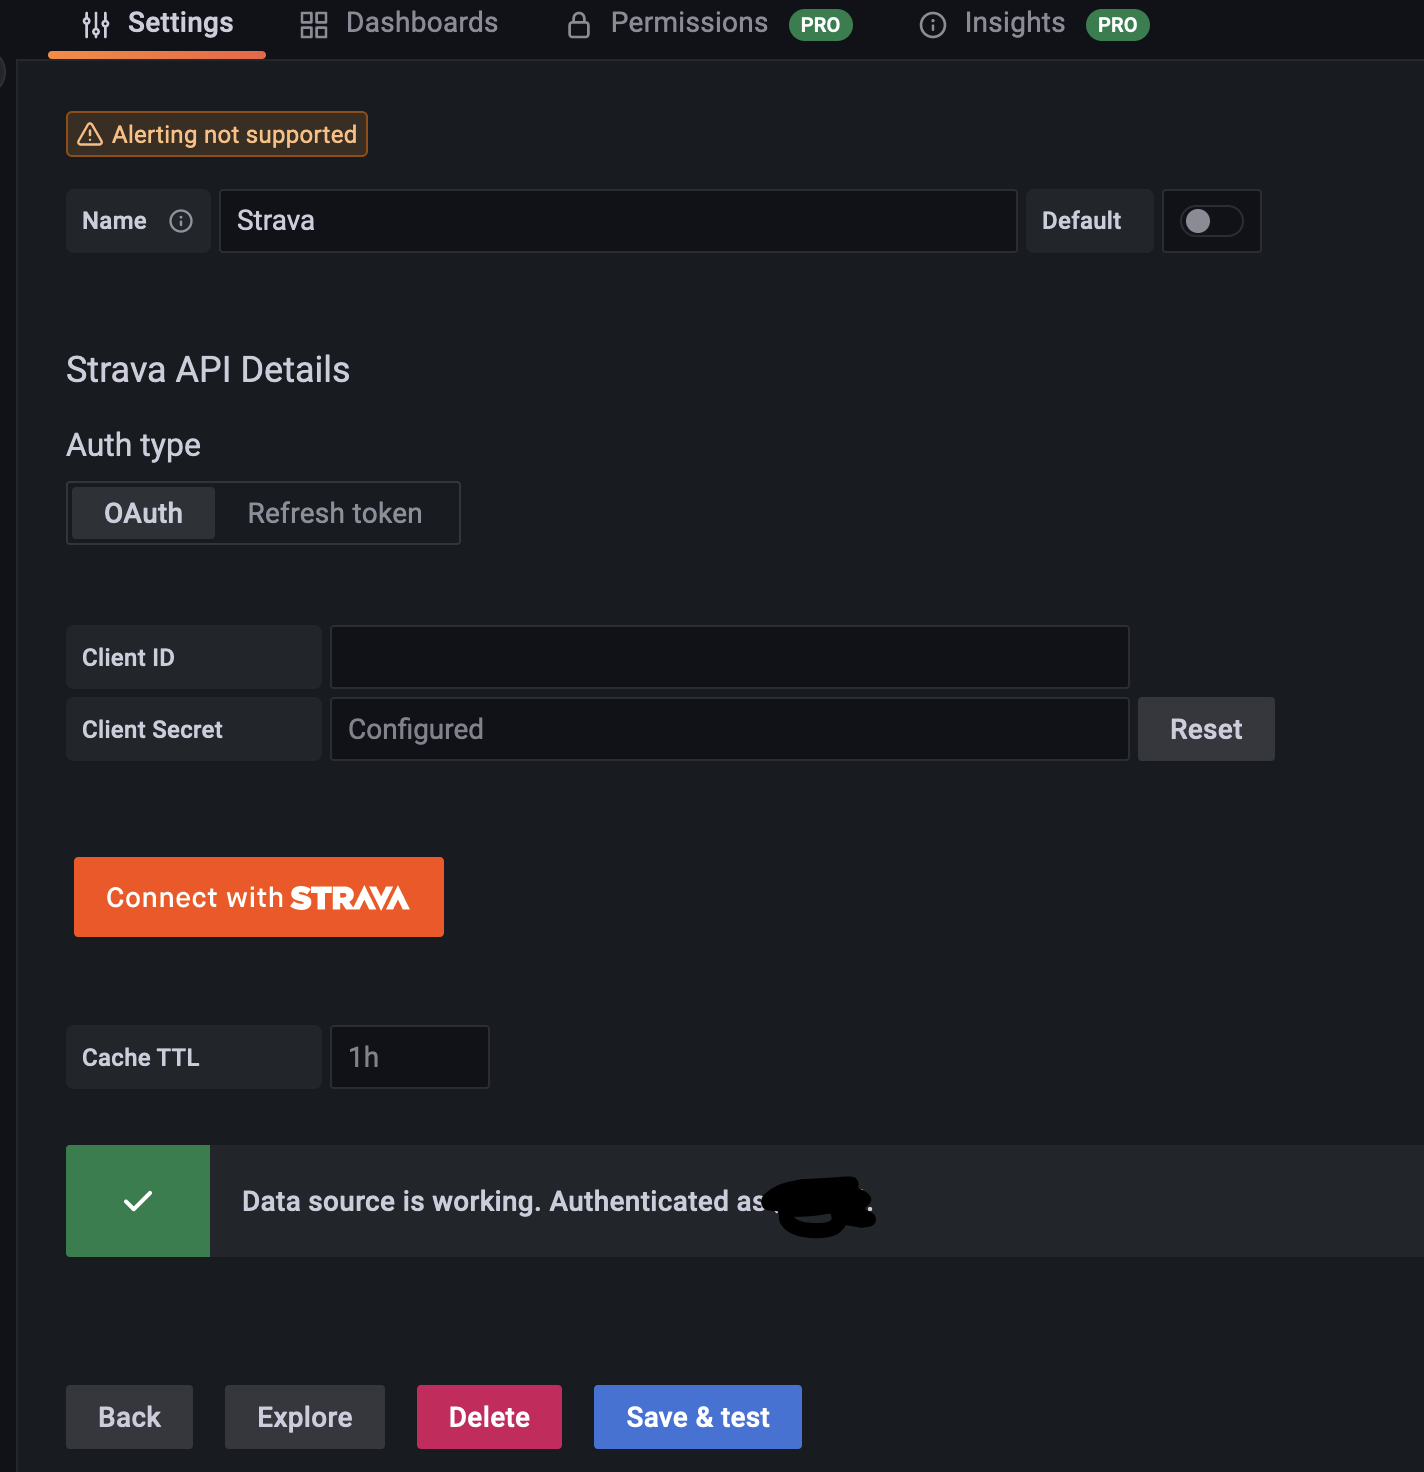
Task: Reset the Client Secret
Action: click(1206, 729)
